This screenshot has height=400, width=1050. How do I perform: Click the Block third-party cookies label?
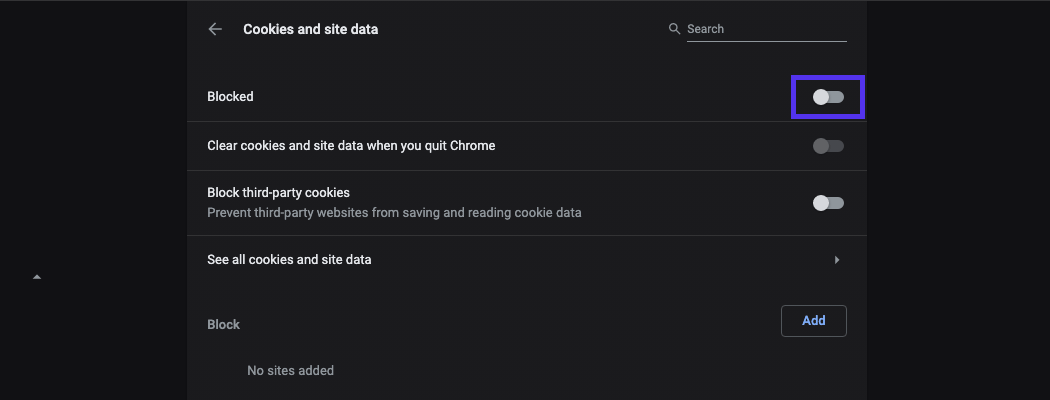click(x=278, y=192)
